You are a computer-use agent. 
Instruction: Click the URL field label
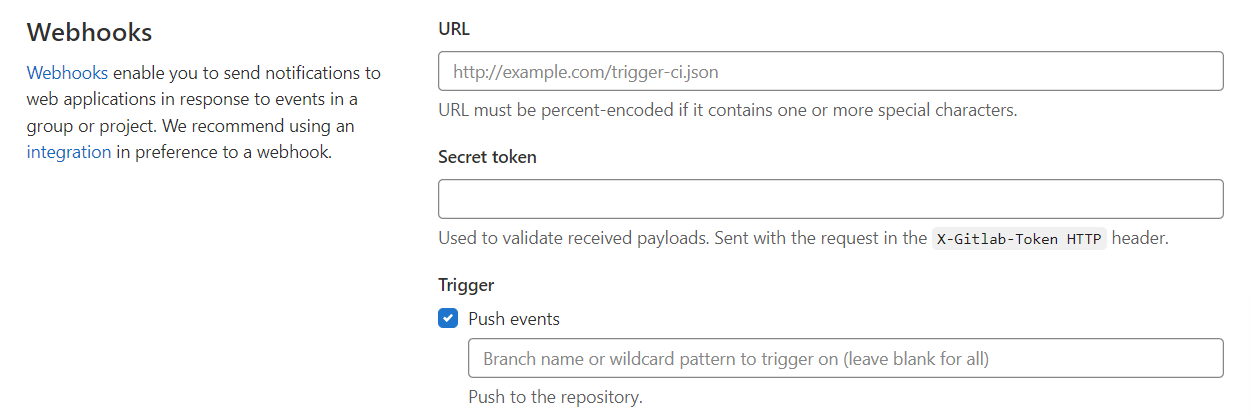click(454, 29)
